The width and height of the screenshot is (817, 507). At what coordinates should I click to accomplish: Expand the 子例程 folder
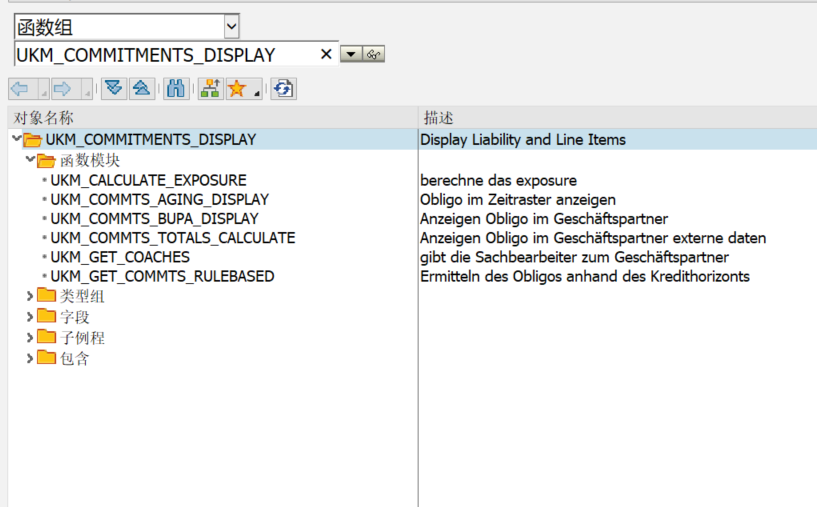coord(30,338)
